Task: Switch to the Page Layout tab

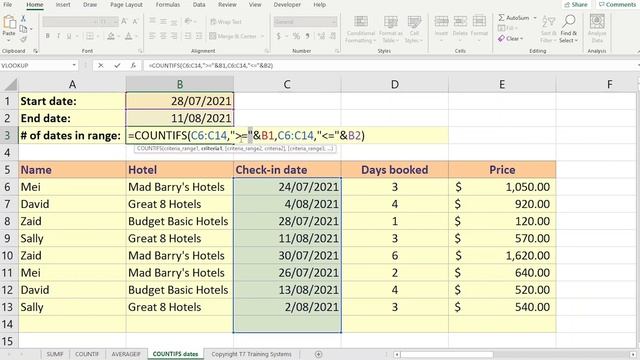Action: (126, 5)
